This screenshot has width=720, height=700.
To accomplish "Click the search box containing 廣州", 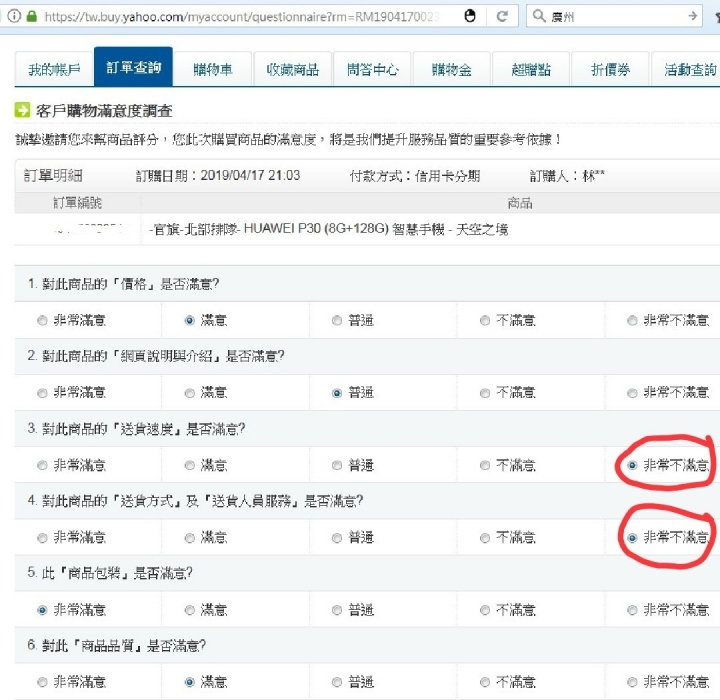I will pos(614,17).
